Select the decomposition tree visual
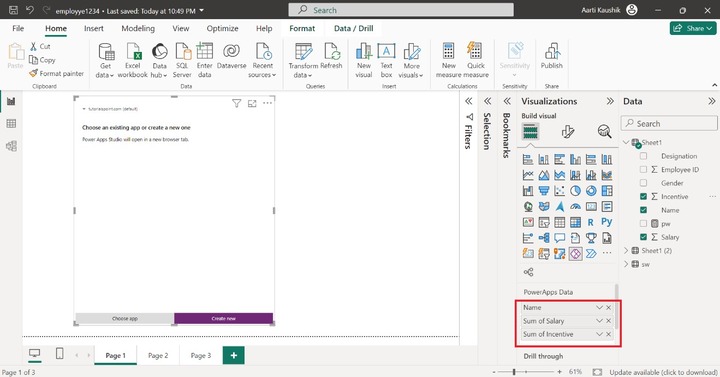The height and width of the screenshot is (377, 720). pos(544,238)
